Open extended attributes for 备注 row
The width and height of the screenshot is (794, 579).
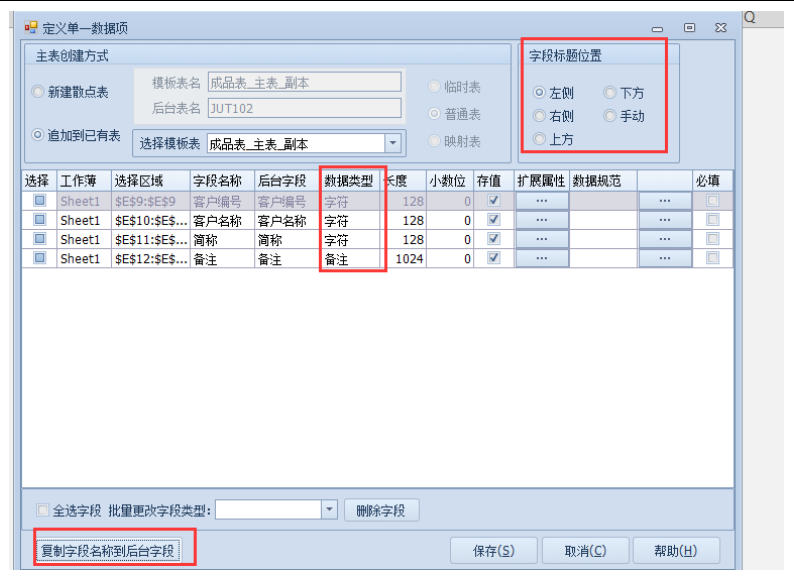542,259
